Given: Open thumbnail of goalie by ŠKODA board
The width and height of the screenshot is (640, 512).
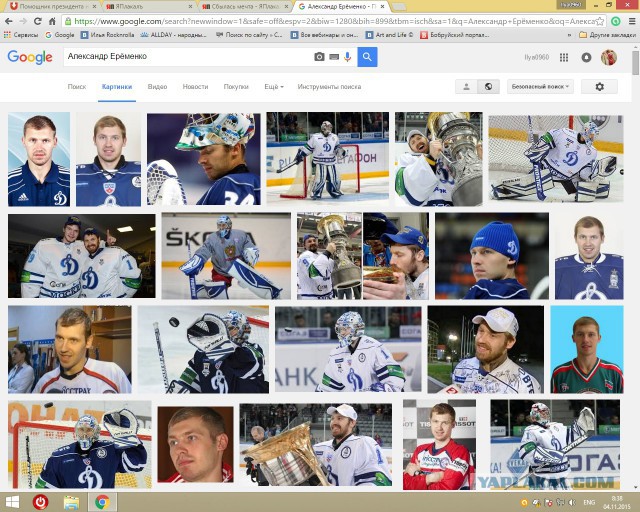Looking at the screenshot, I should click(226, 256).
